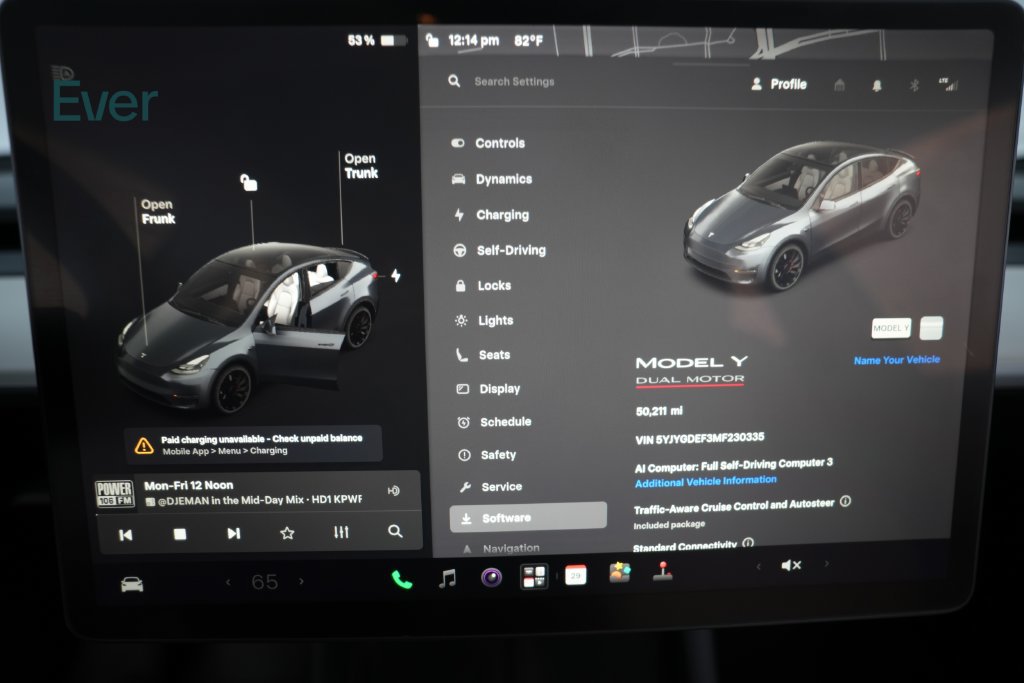Open the Controls settings menu

[488, 143]
